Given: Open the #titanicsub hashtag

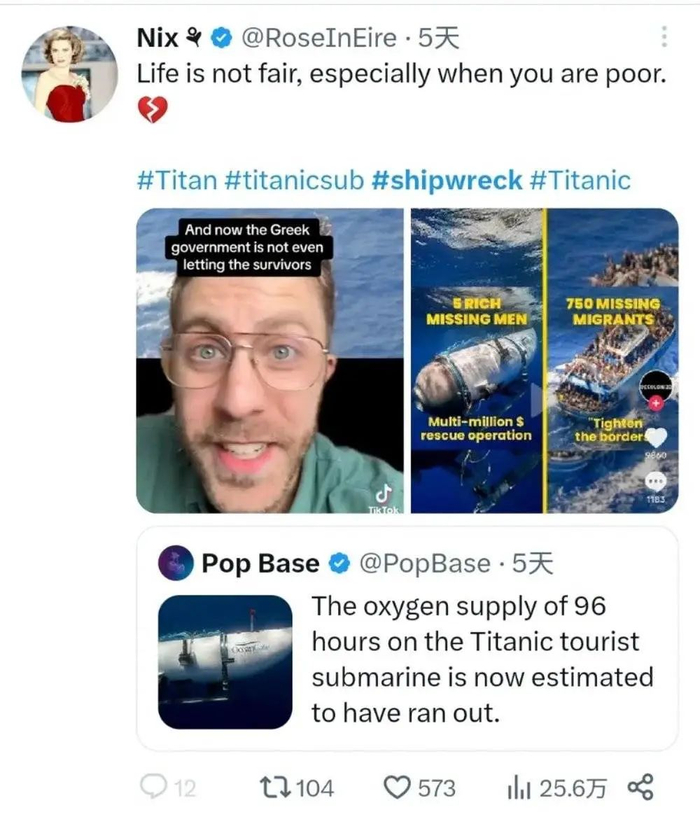Looking at the screenshot, I should [x=294, y=180].
